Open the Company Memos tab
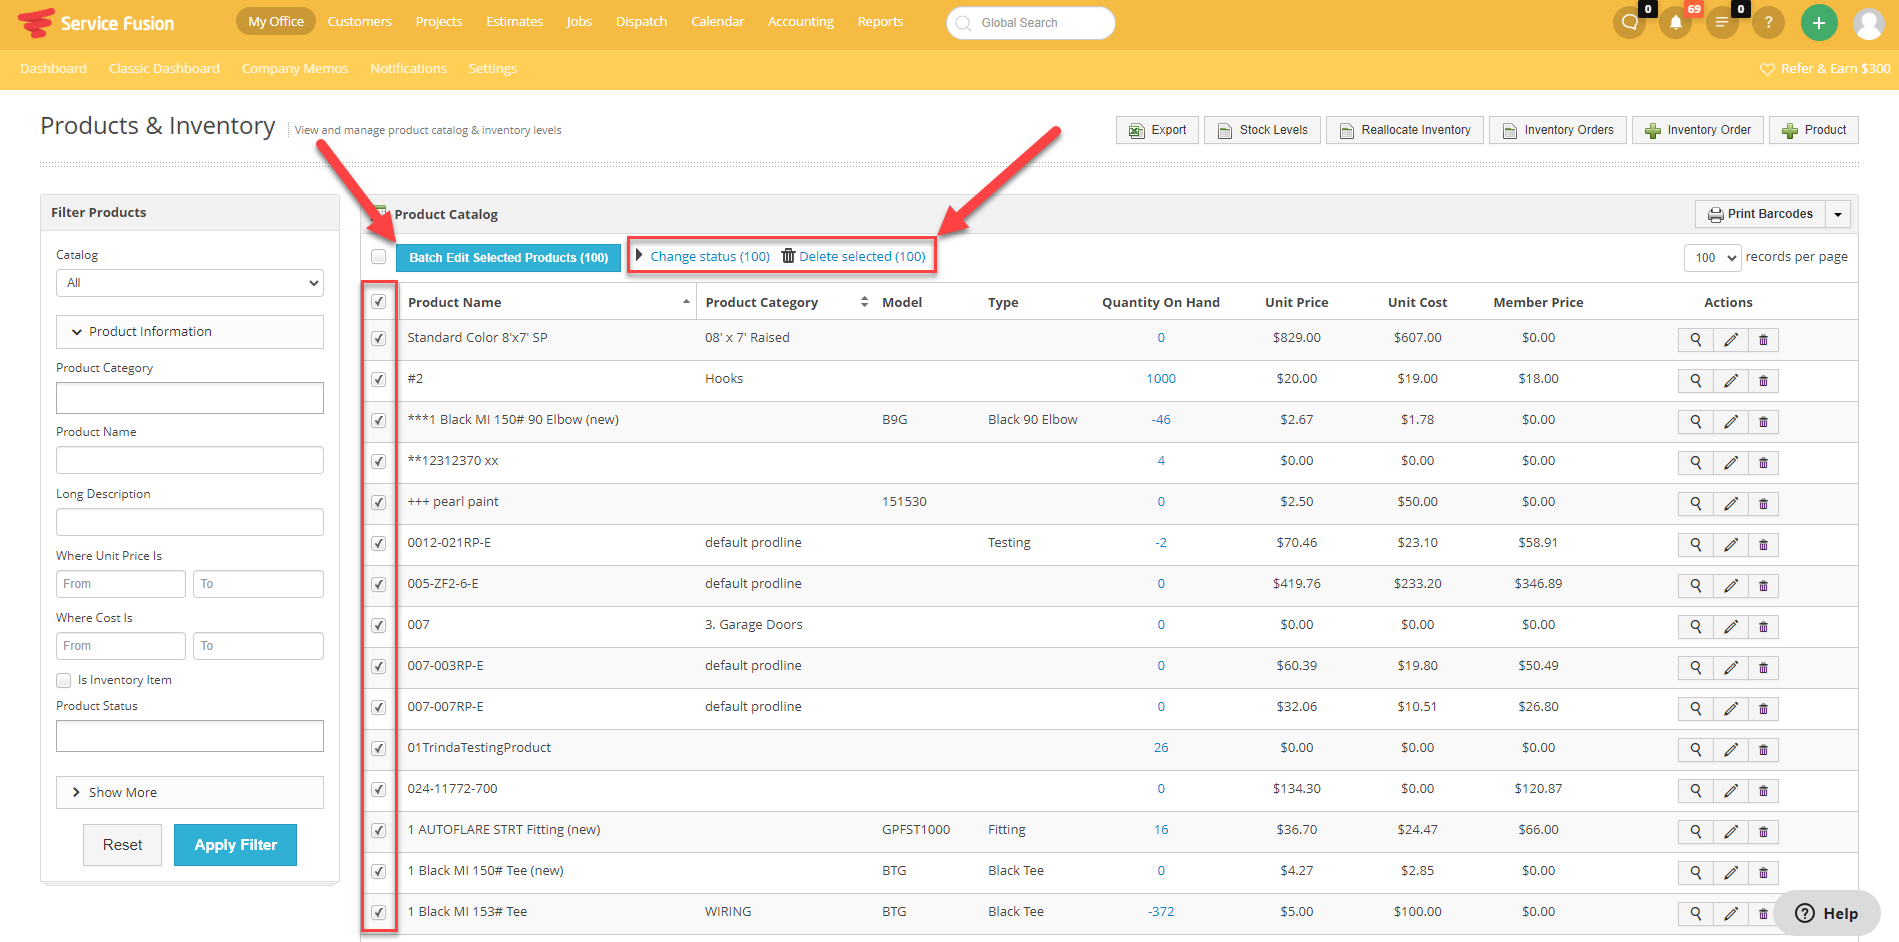 point(295,68)
